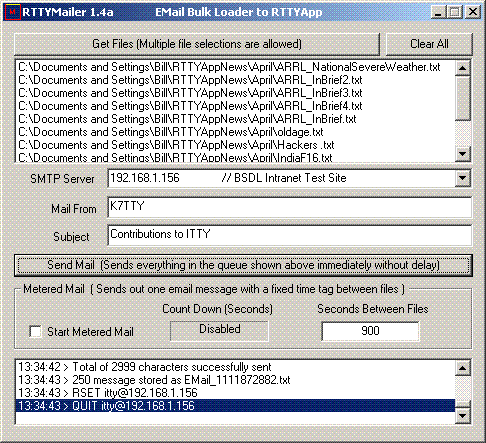Click the file list scroll up arrow

[463, 68]
